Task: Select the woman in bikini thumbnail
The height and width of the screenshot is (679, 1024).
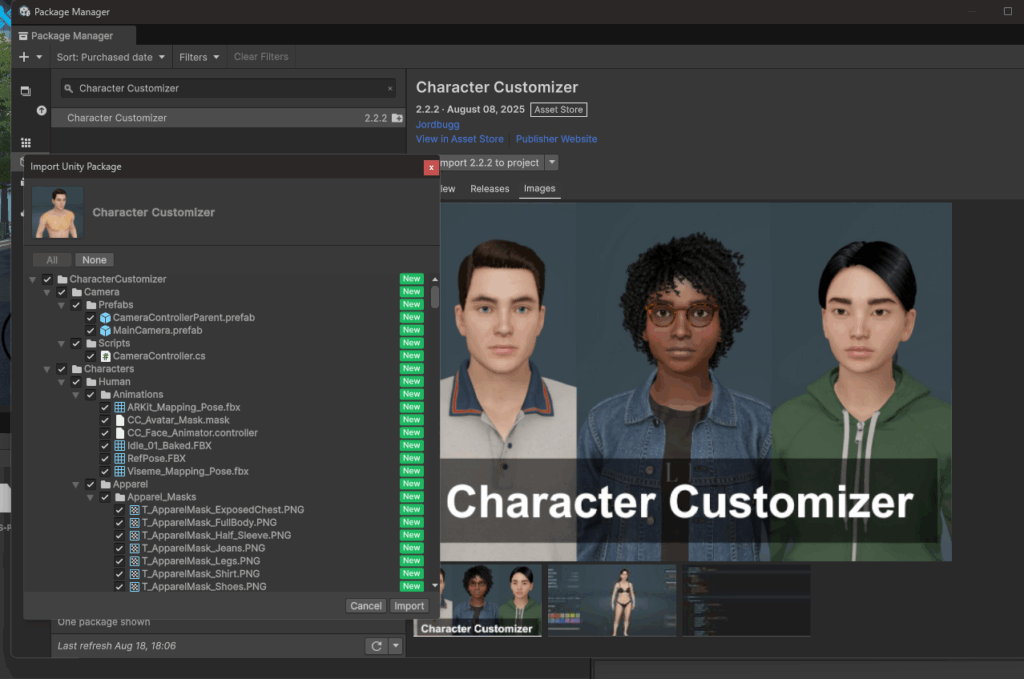Action: tap(612, 601)
